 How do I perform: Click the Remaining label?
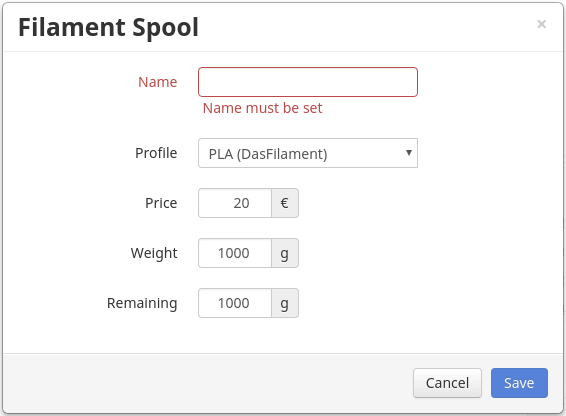click(142, 303)
